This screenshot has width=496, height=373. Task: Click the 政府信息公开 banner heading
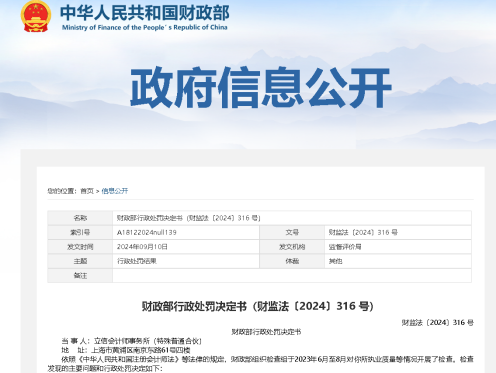(260, 87)
